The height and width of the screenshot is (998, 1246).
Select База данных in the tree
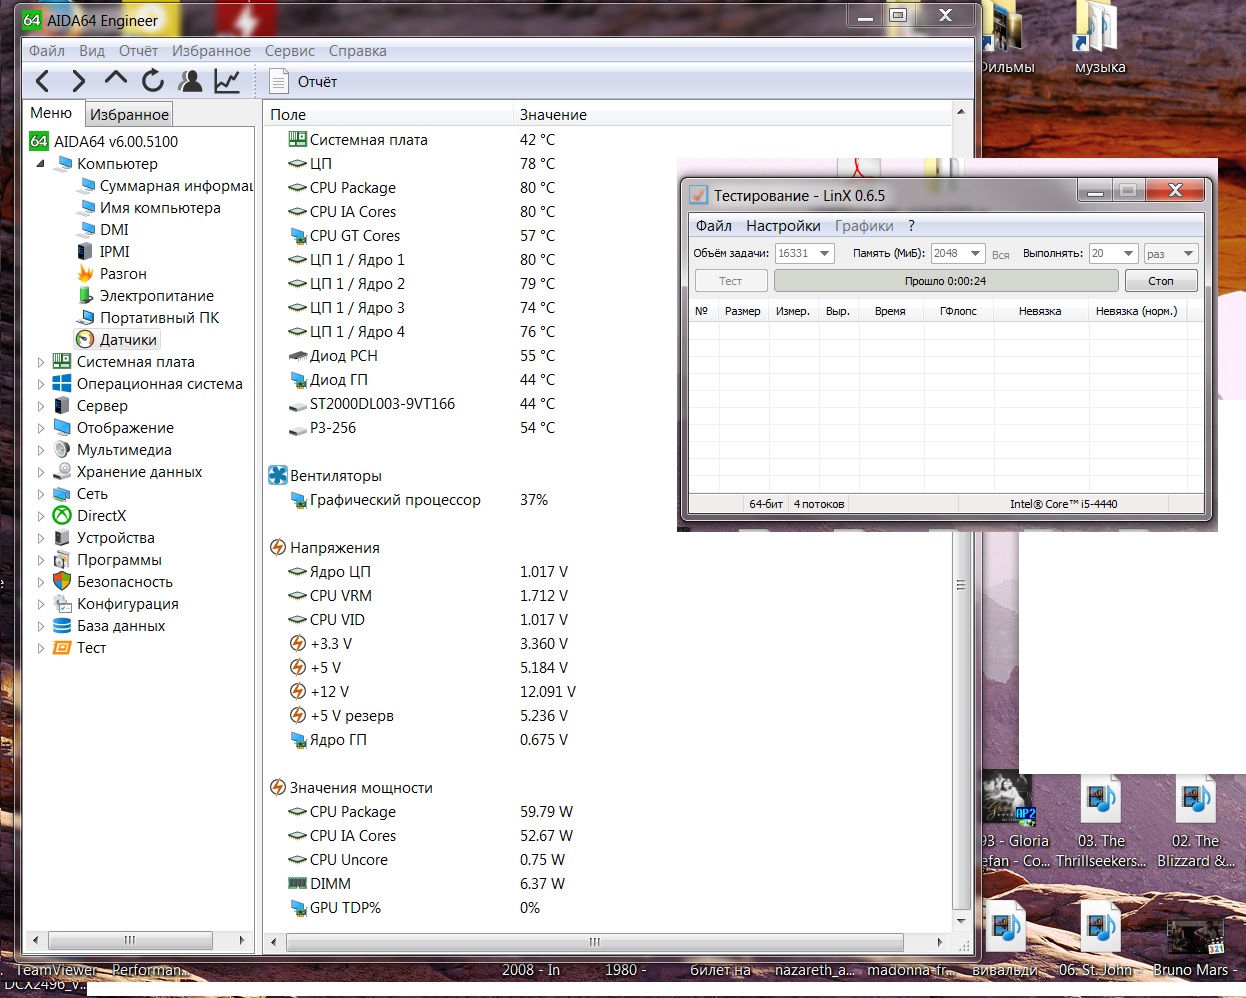point(121,626)
